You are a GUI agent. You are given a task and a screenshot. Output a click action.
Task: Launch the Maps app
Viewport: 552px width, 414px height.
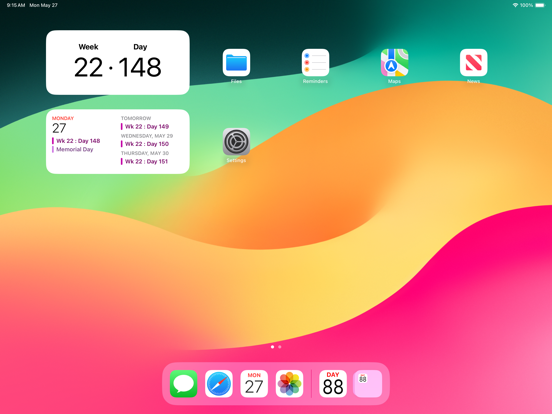(x=394, y=63)
